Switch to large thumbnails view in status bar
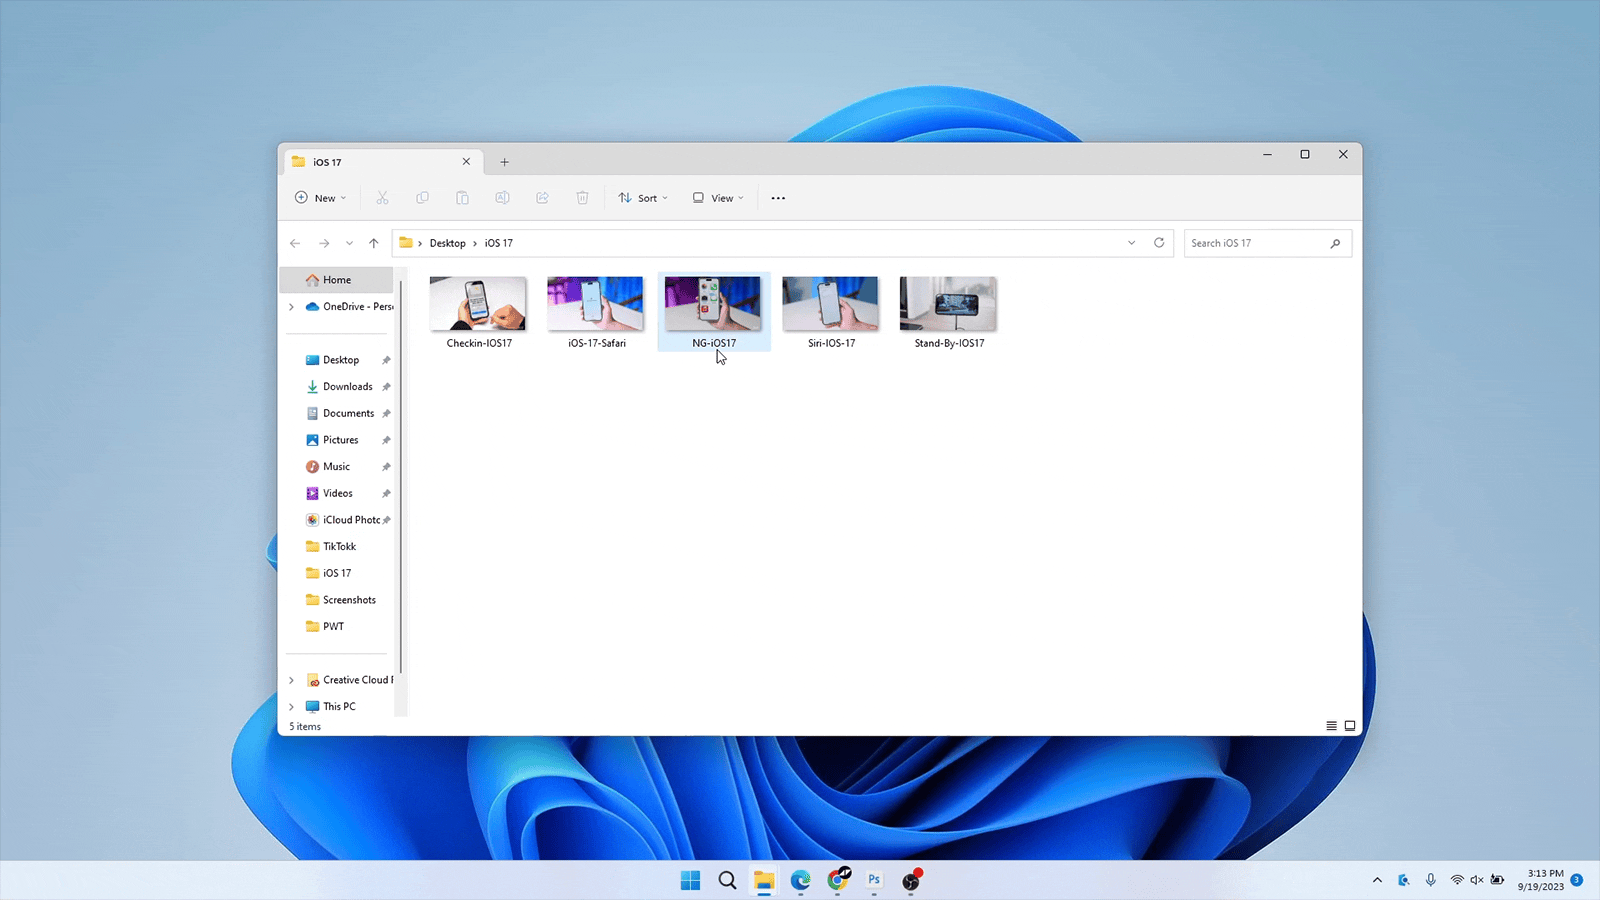The width and height of the screenshot is (1600, 900). tap(1349, 725)
